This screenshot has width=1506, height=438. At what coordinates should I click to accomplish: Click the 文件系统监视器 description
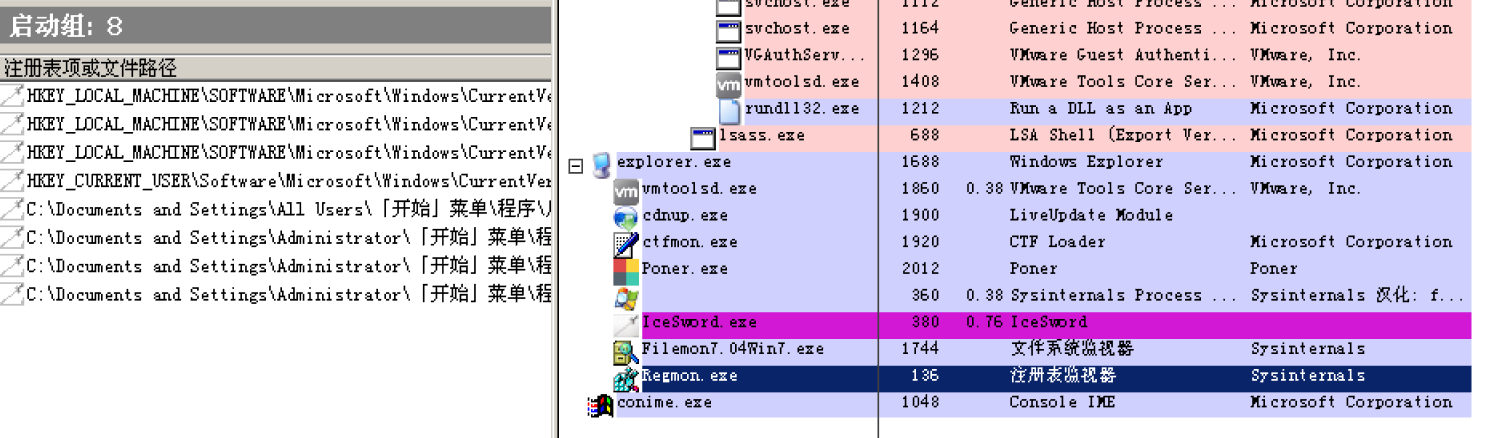(1073, 349)
